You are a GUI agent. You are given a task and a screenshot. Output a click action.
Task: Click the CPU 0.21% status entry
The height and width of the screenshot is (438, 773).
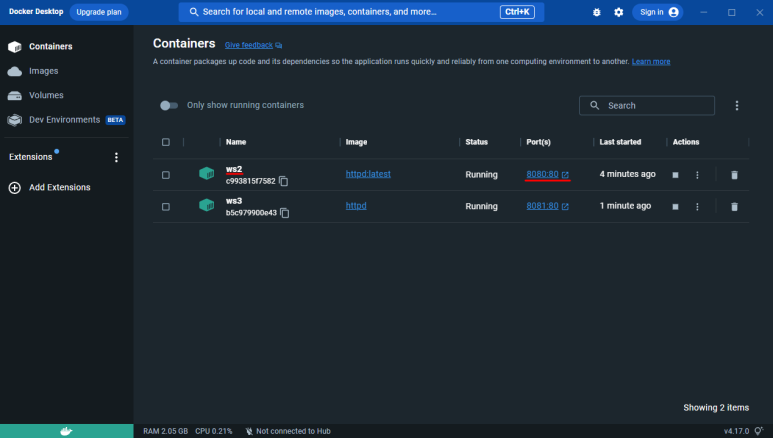(213, 431)
